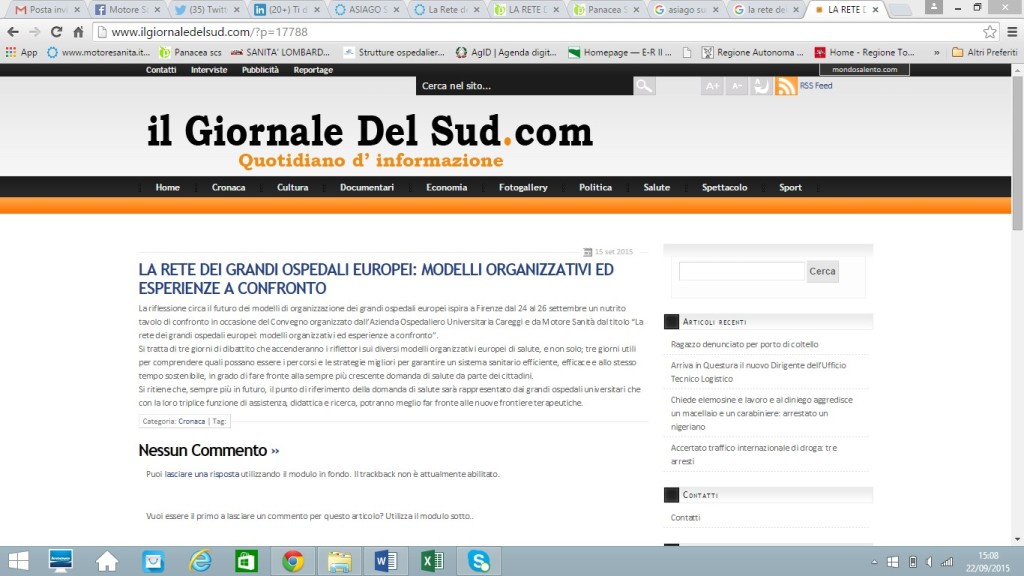
Task: Click the Cronaca category link
Action: pyautogui.click(x=191, y=421)
